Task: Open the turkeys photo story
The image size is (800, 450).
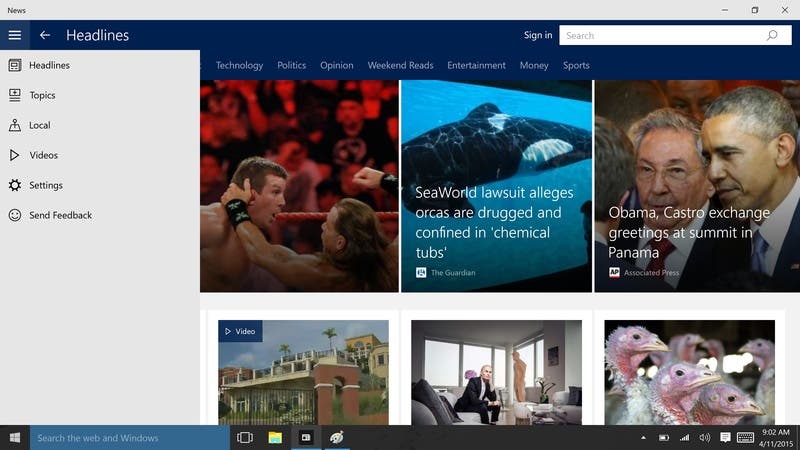Action: click(x=689, y=372)
